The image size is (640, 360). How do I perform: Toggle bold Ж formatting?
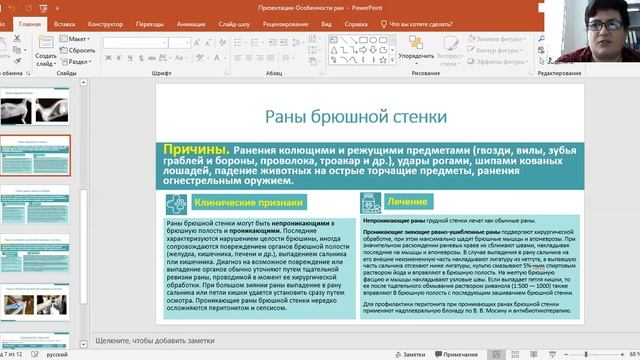[x=108, y=58]
